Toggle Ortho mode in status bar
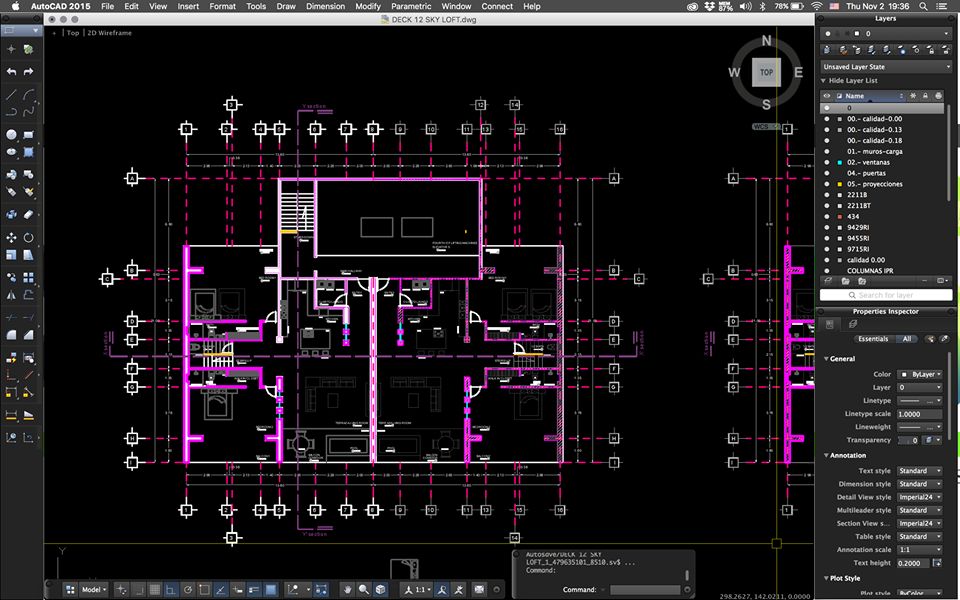This screenshot has width=960, height=600. point(170,590)
